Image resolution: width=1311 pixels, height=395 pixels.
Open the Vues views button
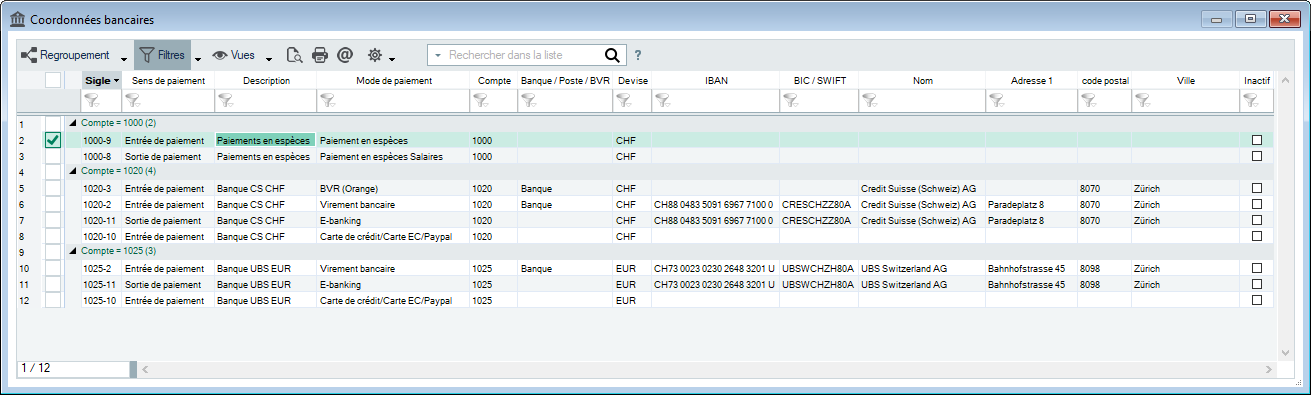(x=235, y=55)
